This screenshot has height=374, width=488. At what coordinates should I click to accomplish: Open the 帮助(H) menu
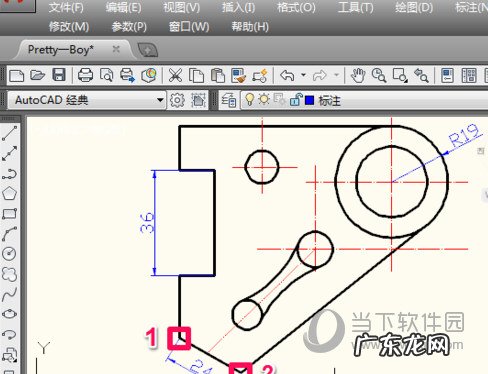point(250,26)
